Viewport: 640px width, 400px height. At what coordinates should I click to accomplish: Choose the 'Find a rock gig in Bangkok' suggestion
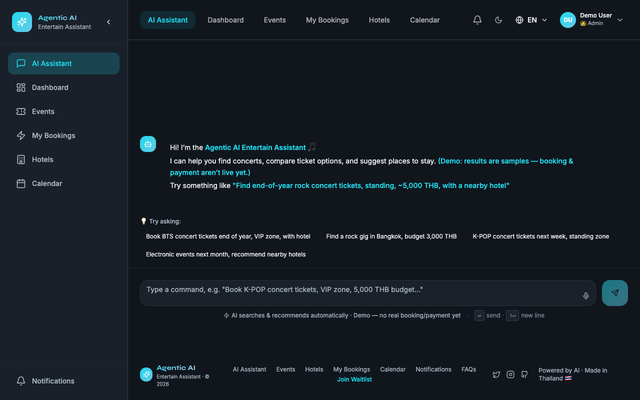(391, 236)
